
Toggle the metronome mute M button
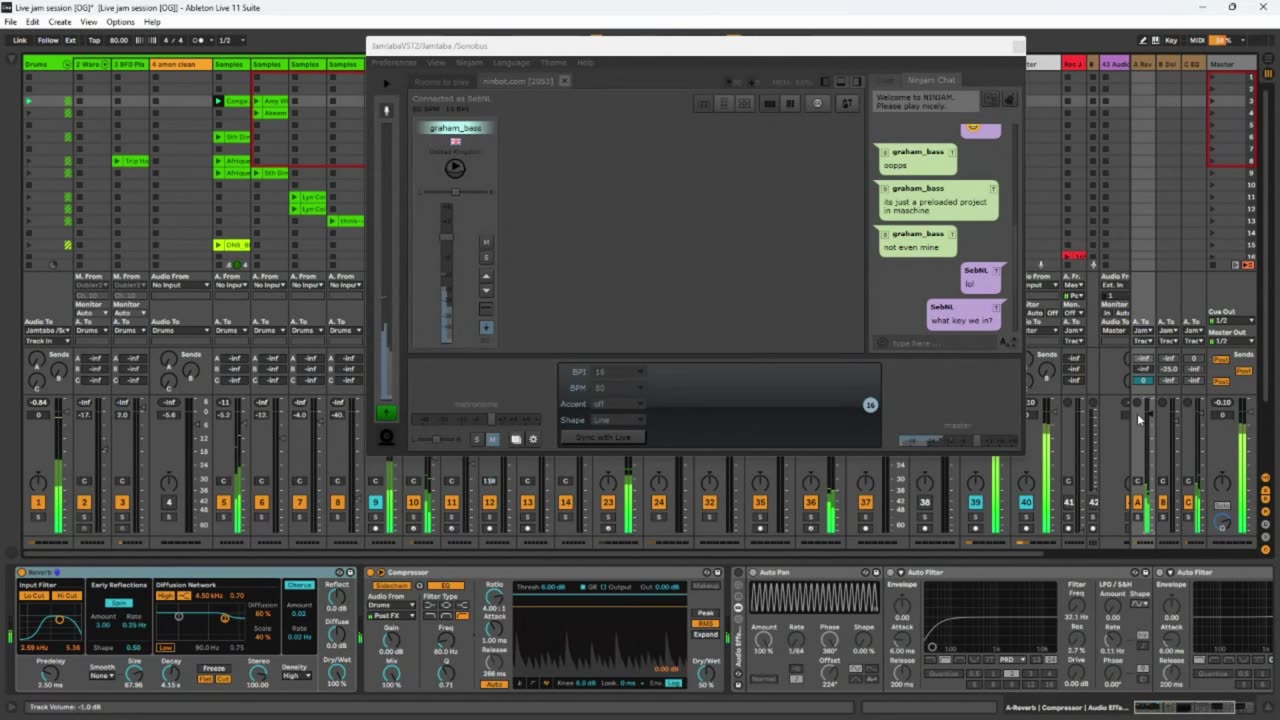492,439
